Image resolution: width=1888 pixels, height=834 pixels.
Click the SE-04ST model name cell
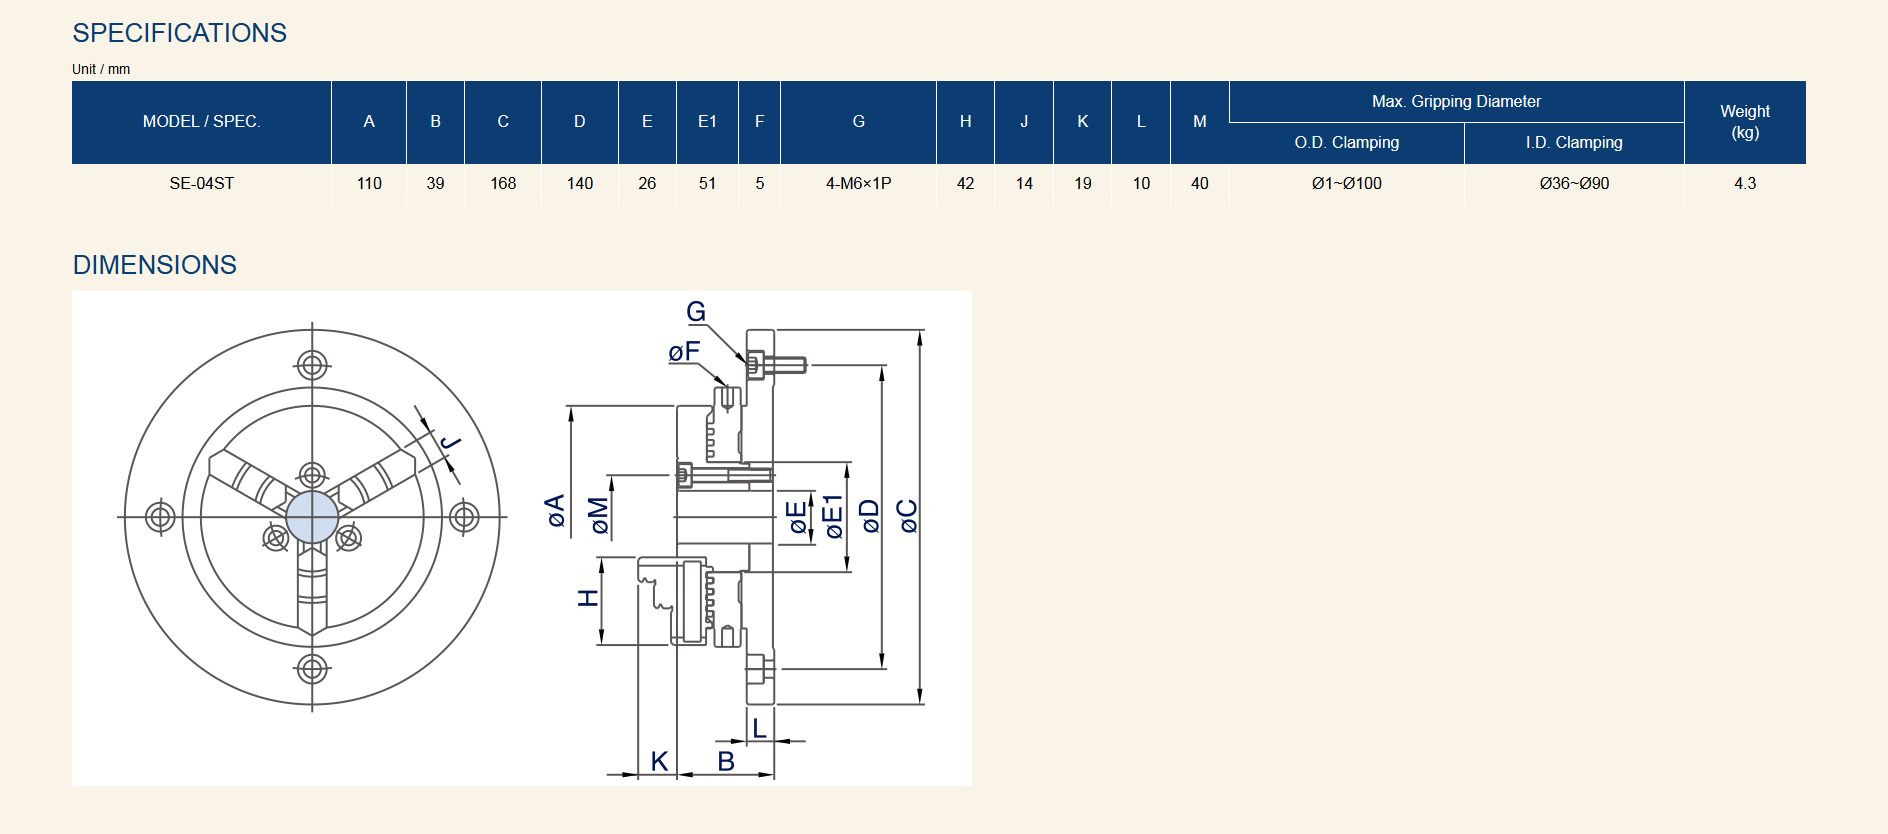click(201, 184)
